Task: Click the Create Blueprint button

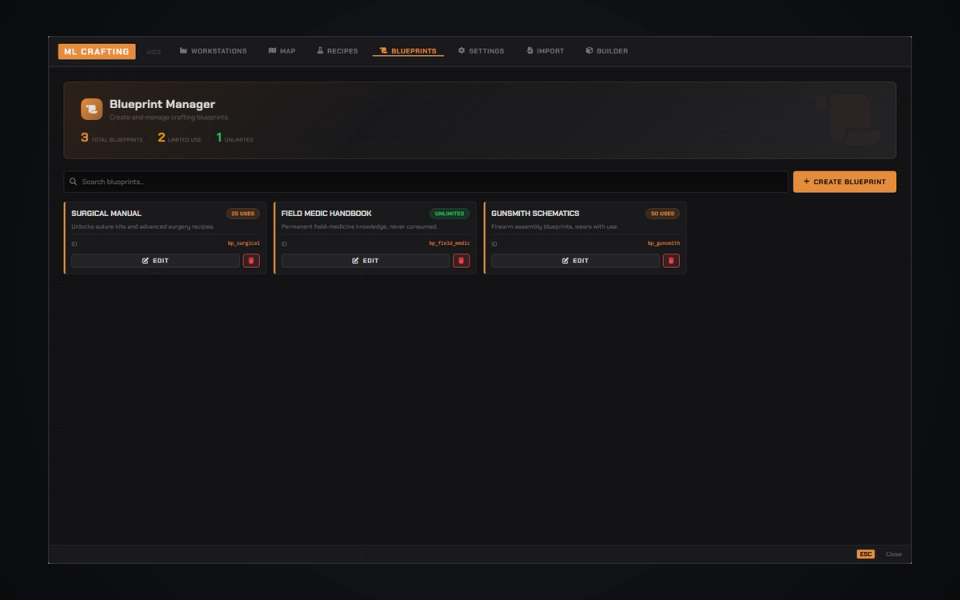Action: (844, 182)
